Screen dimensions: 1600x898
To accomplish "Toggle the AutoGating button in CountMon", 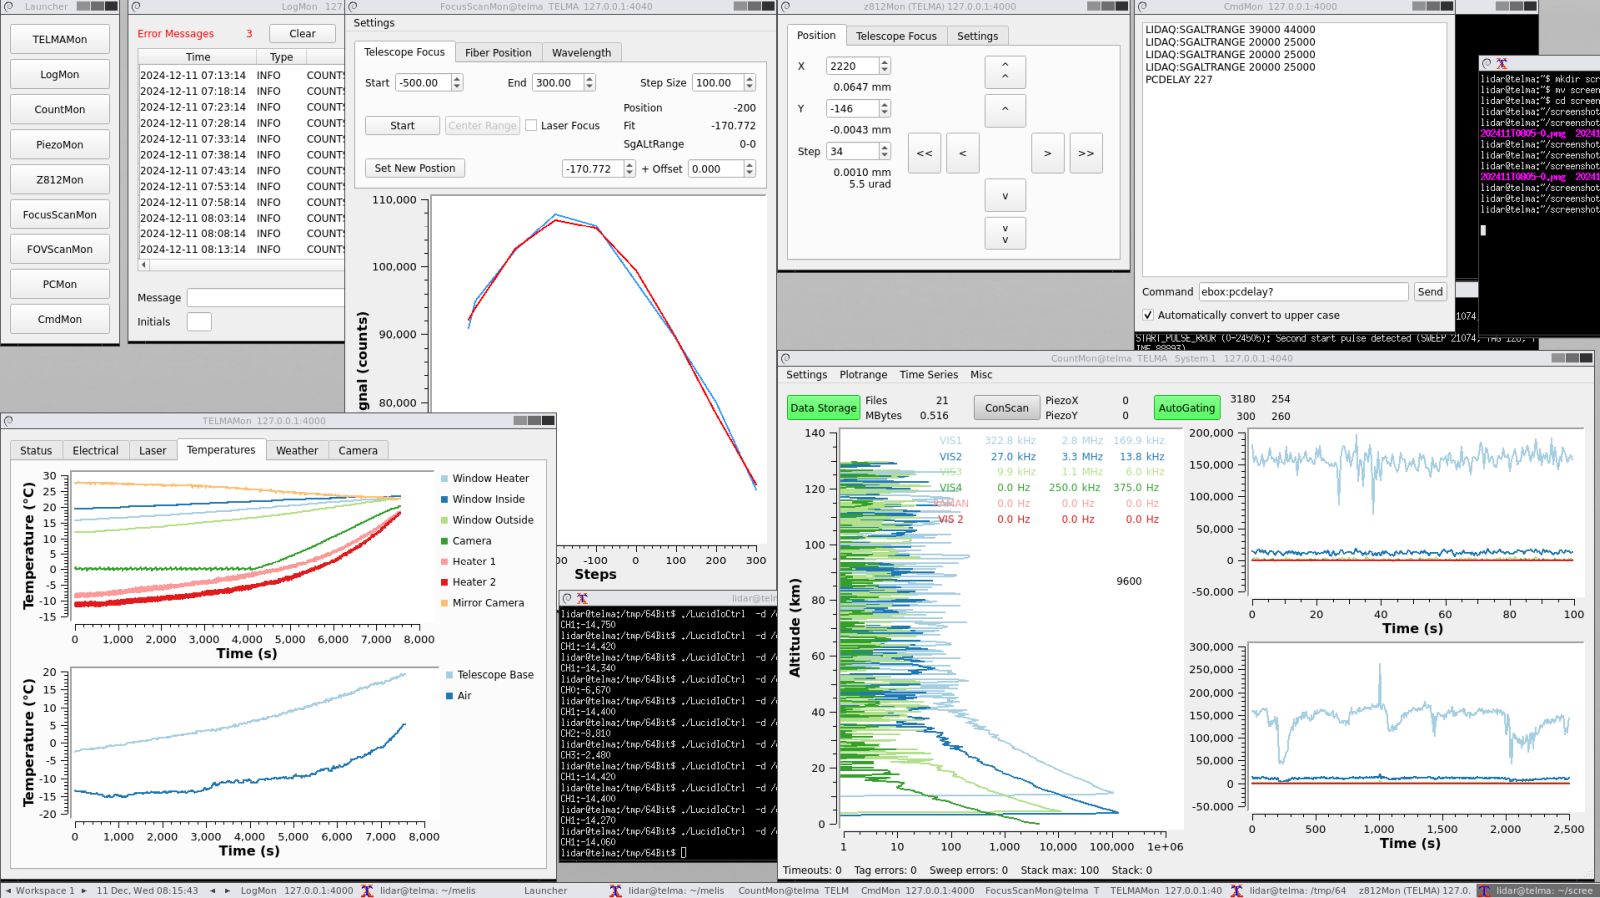I will (1186, 408).
